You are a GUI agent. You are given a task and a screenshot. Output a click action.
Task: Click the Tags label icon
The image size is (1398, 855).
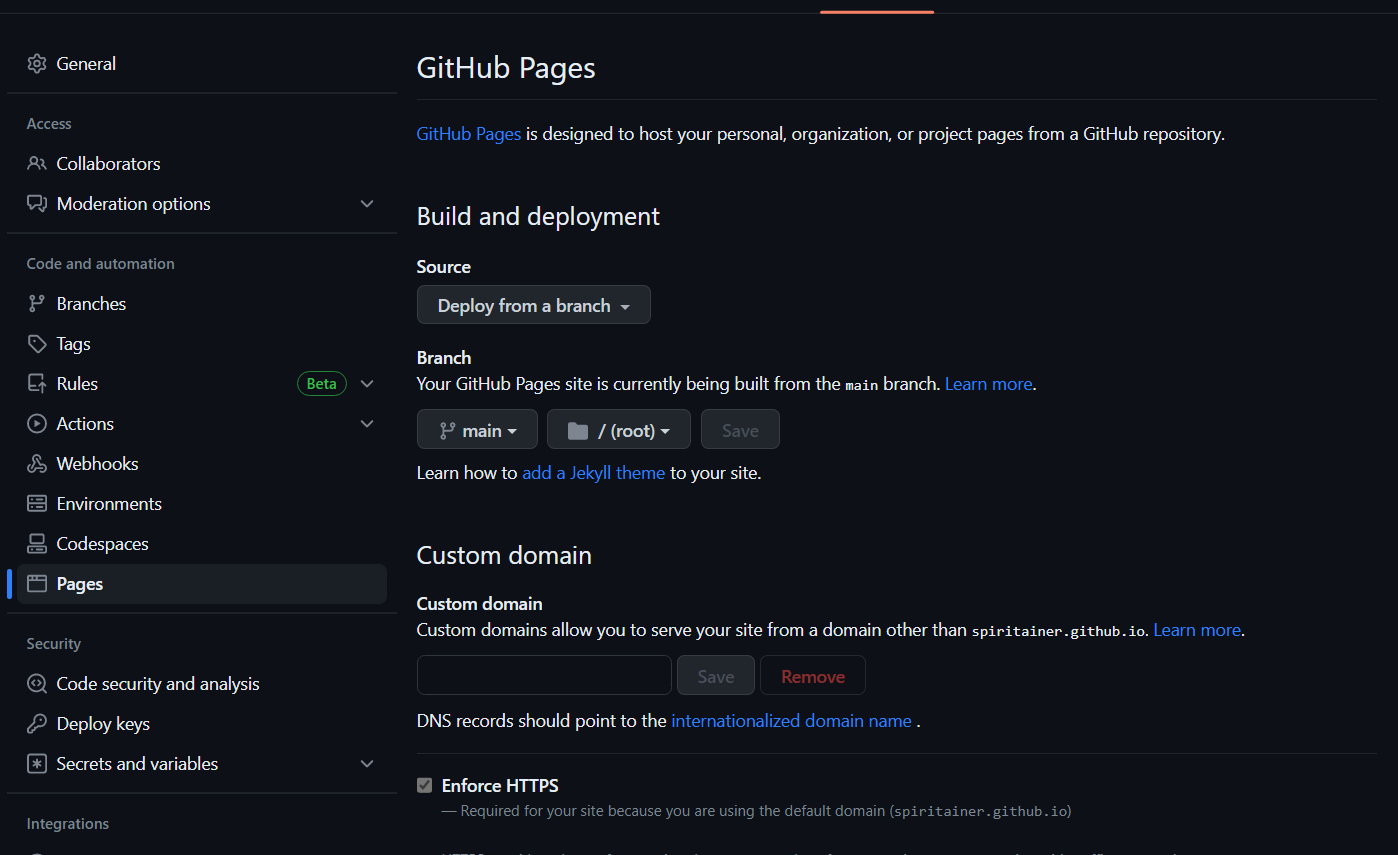(x=37, y=344)
